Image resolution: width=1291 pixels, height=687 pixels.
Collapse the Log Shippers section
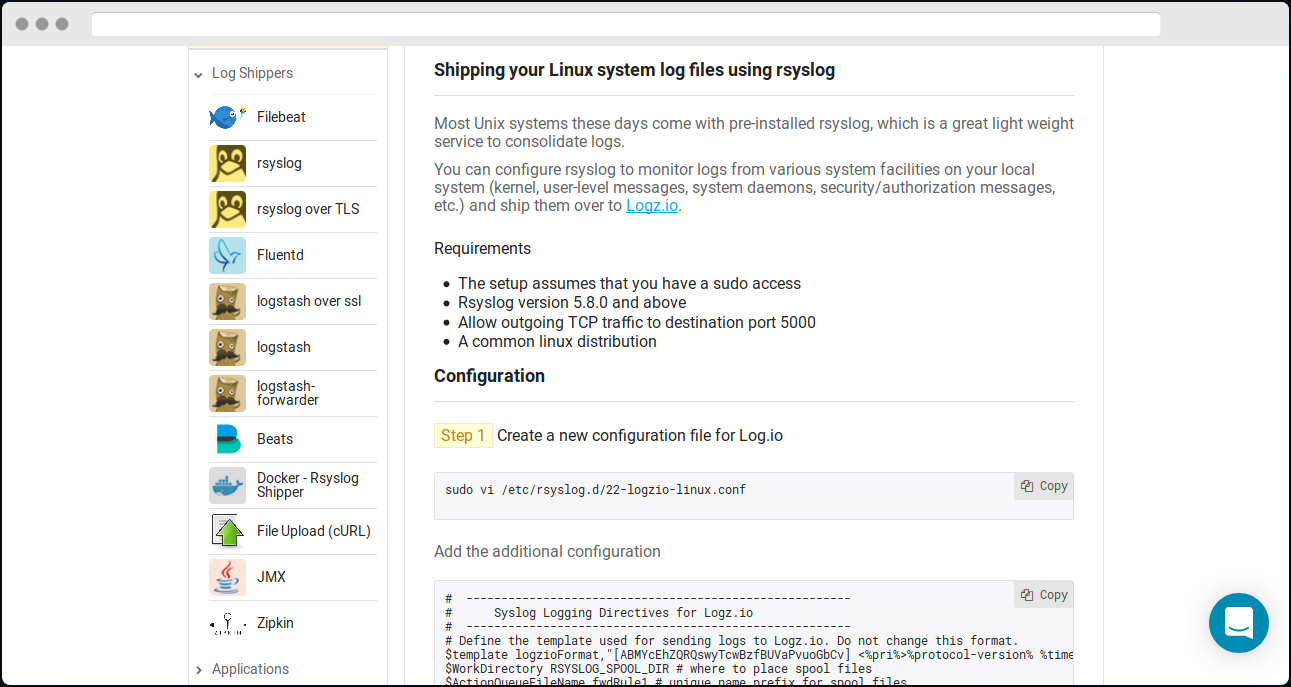click(x=243, y=73)
